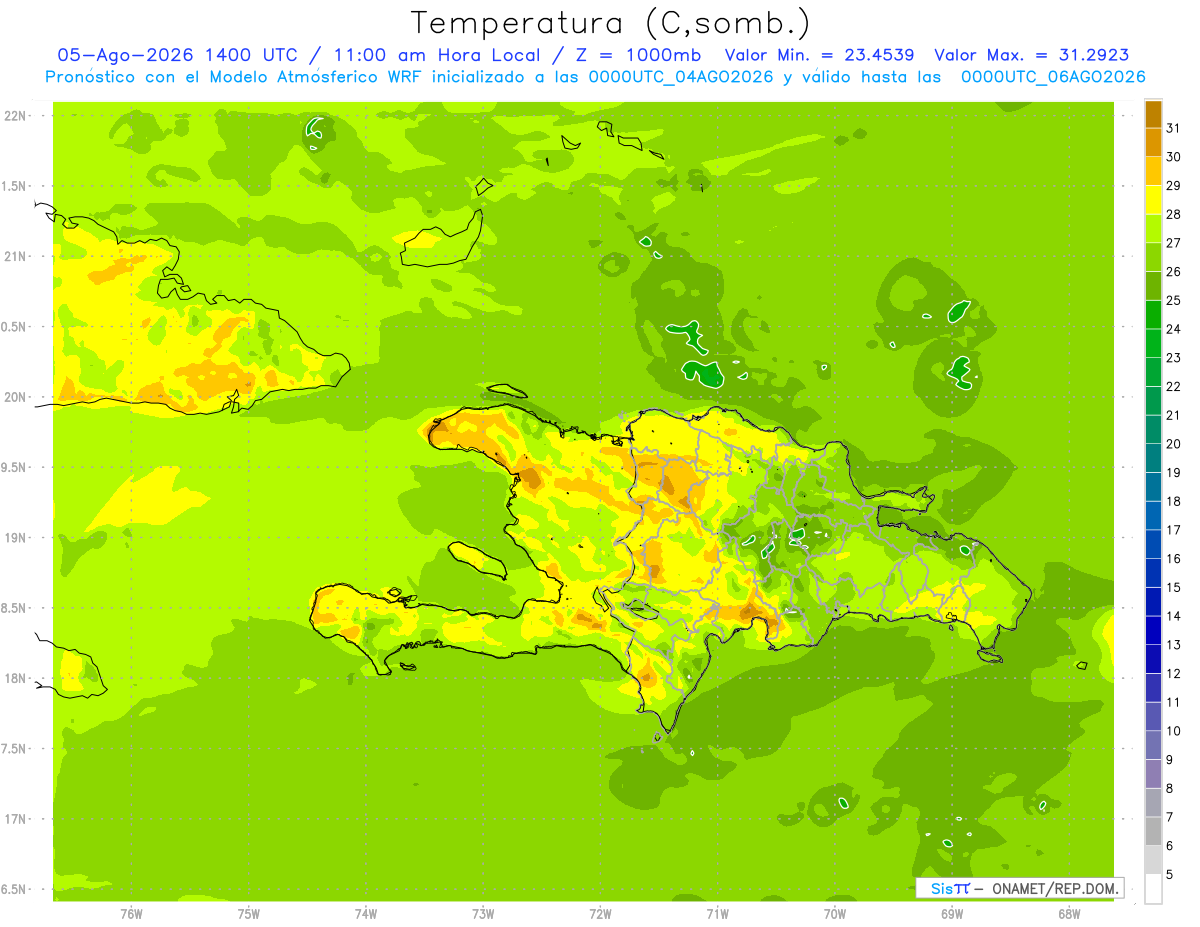Image resolution: width=1200 pixels, height=927 pixels.
Task: Click the '18N' latitude label
Action: coord(15,678)
